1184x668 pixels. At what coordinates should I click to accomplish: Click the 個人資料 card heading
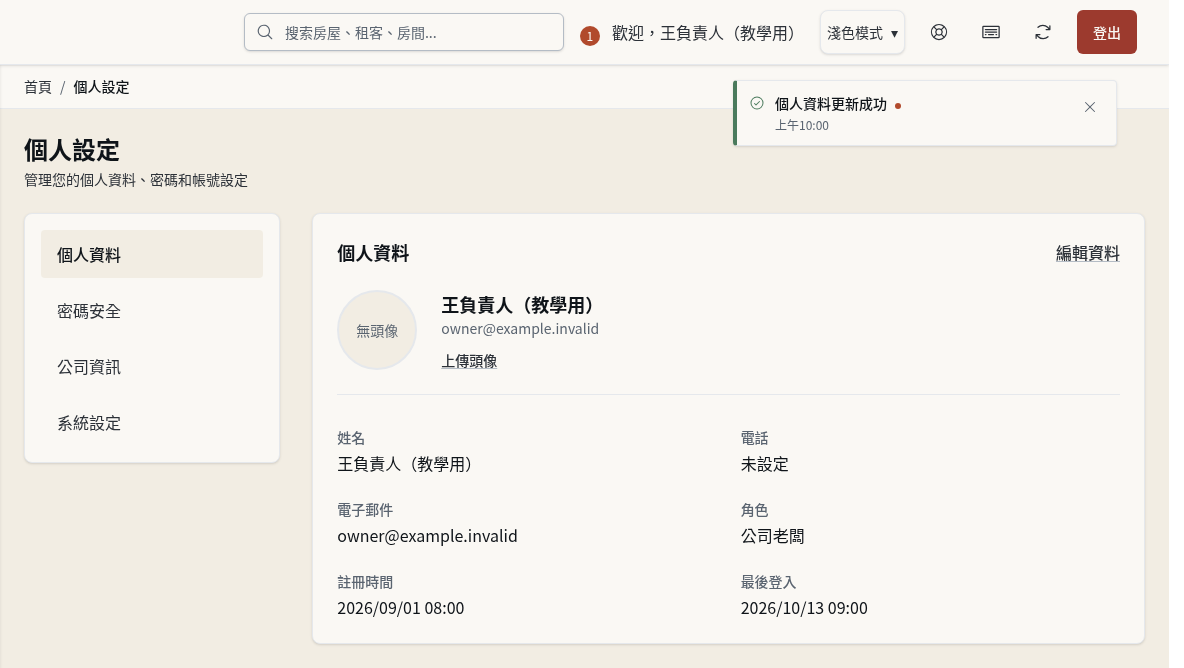pos(373,254)
